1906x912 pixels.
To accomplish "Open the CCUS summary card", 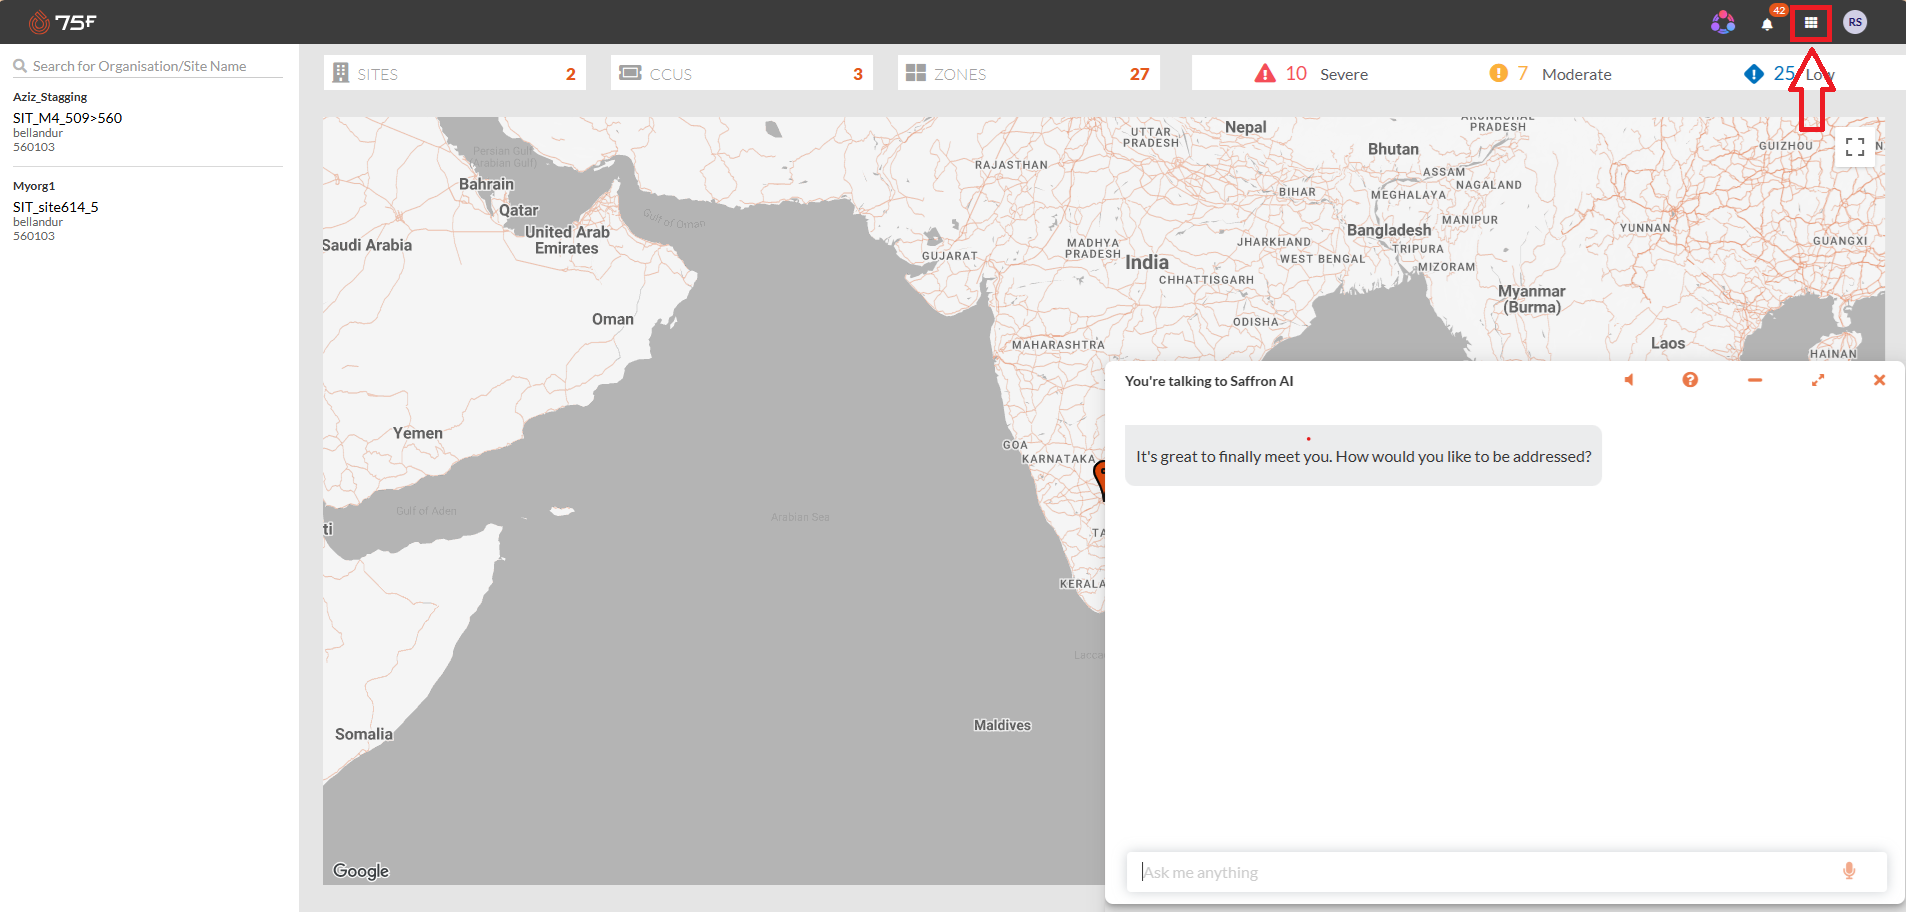I will click(741, 73).
